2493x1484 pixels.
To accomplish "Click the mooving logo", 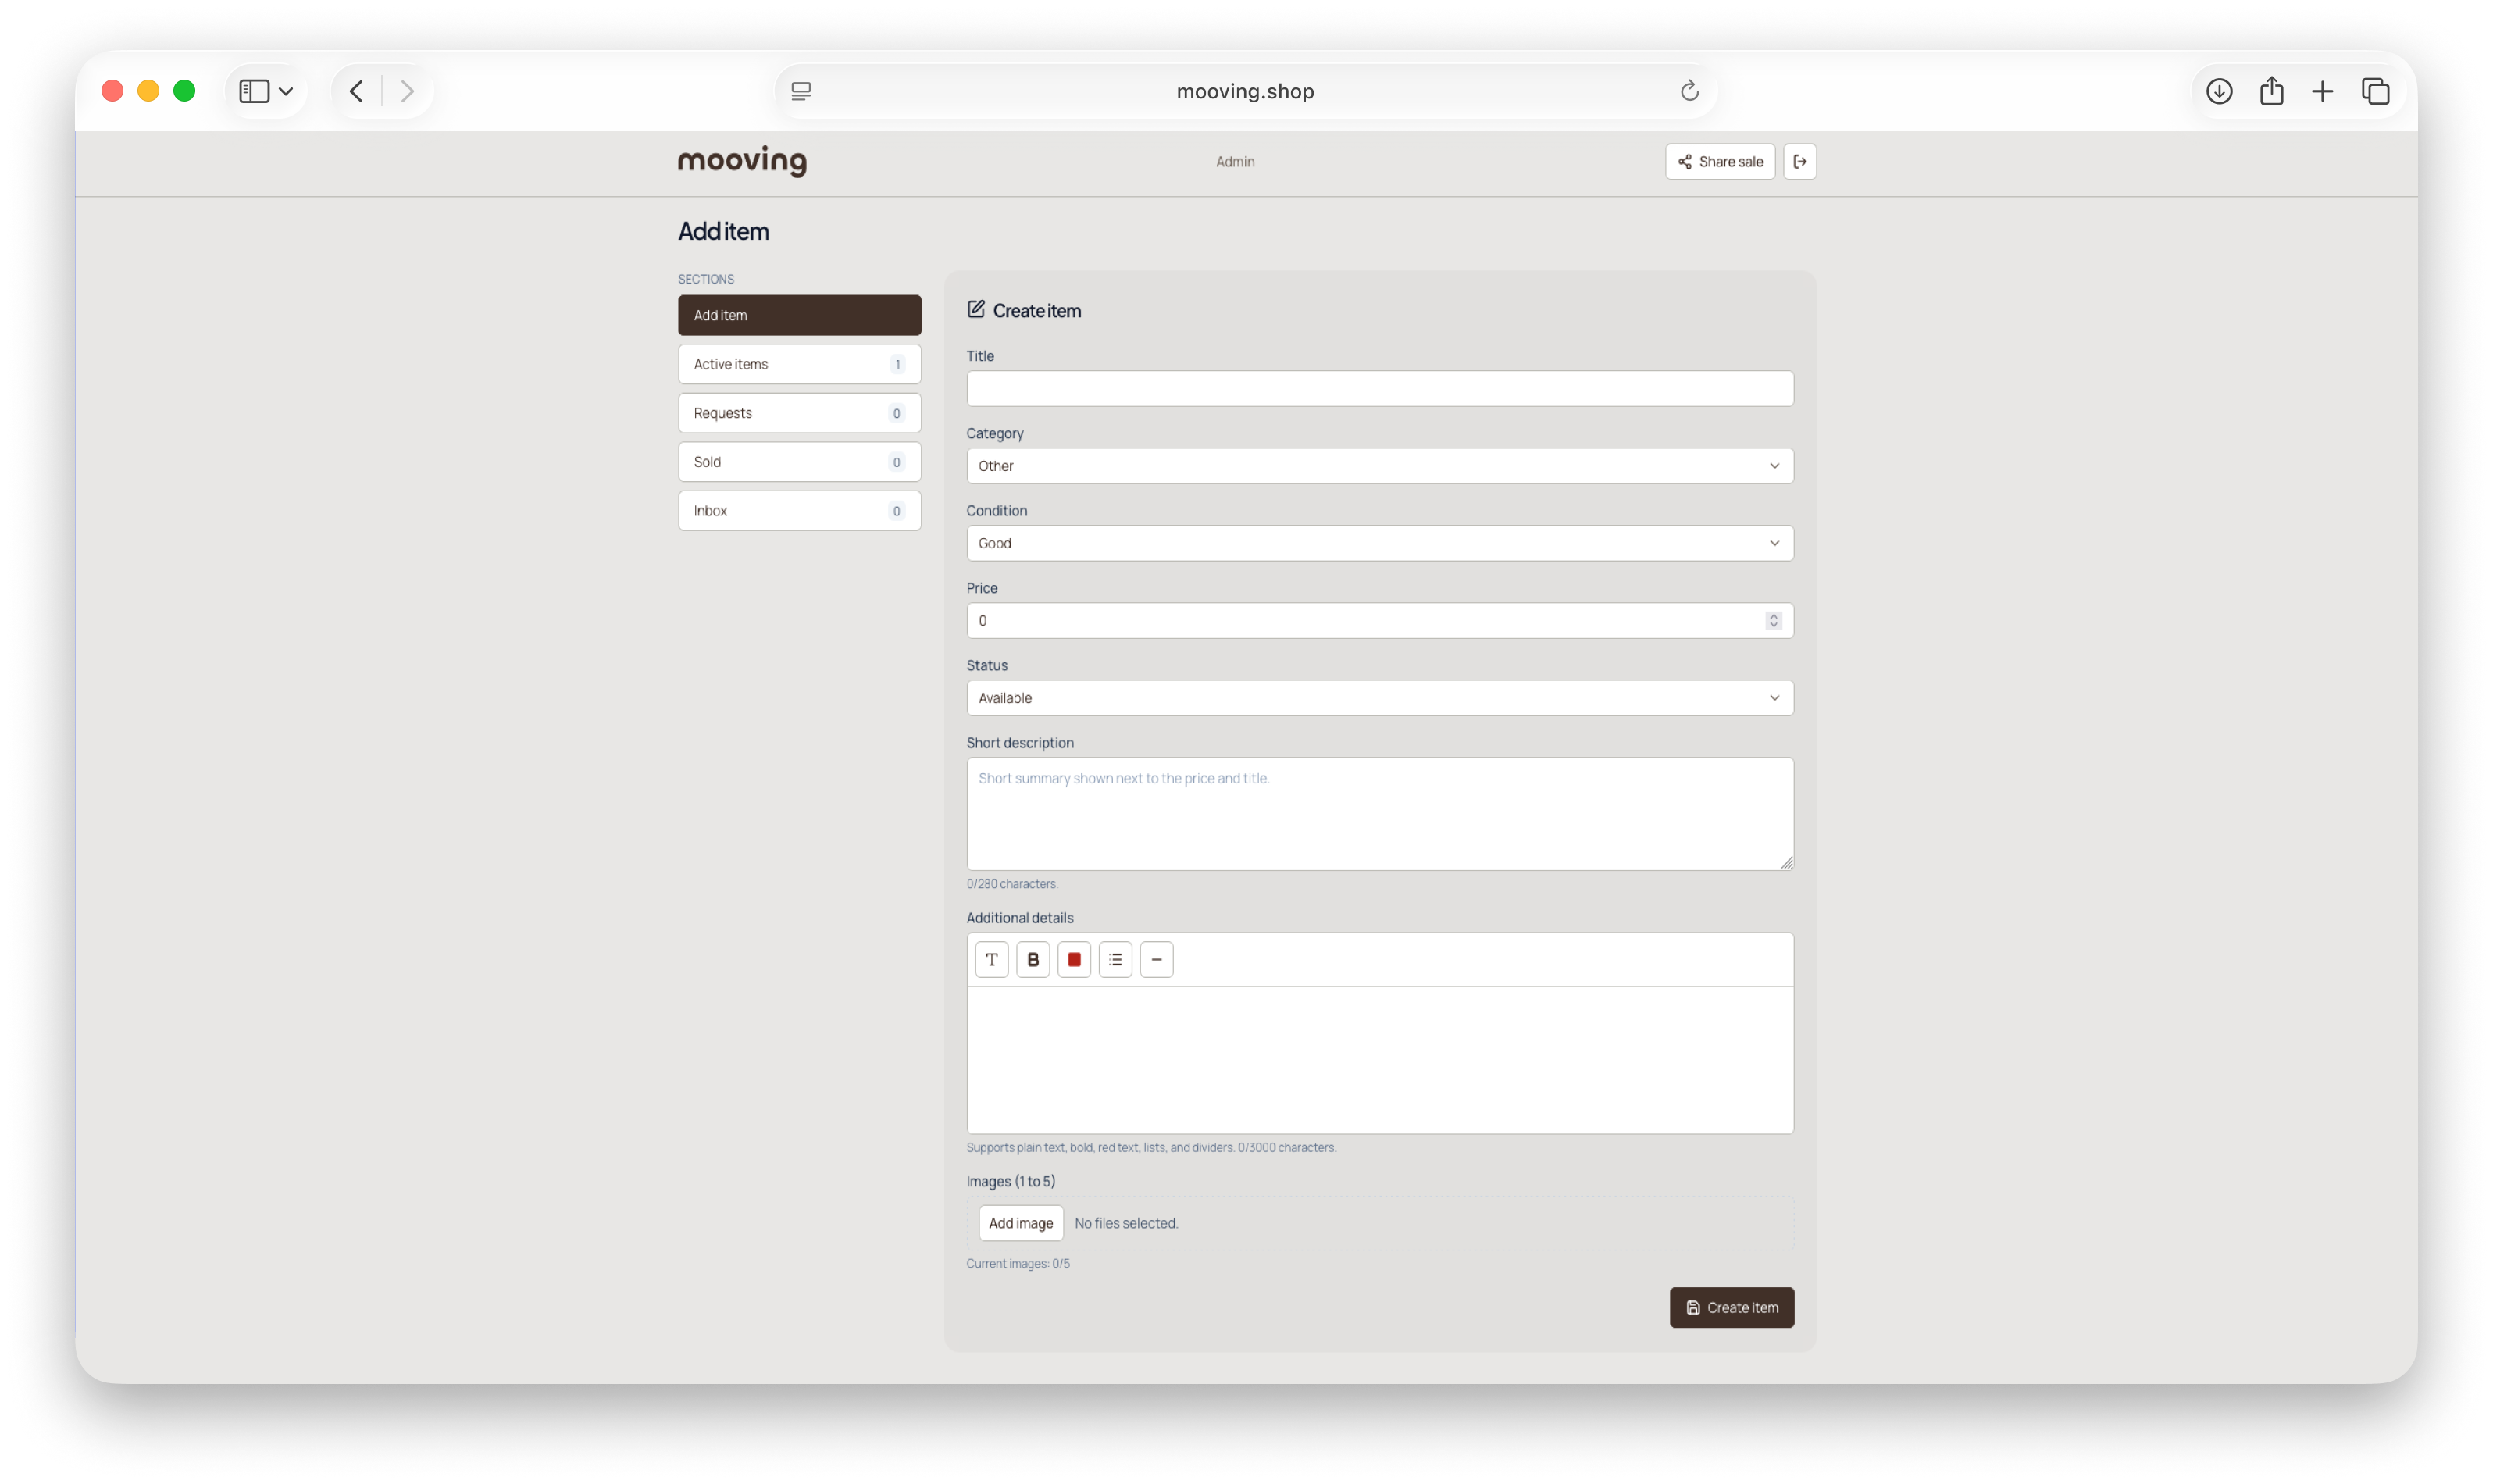I will 741,161.
